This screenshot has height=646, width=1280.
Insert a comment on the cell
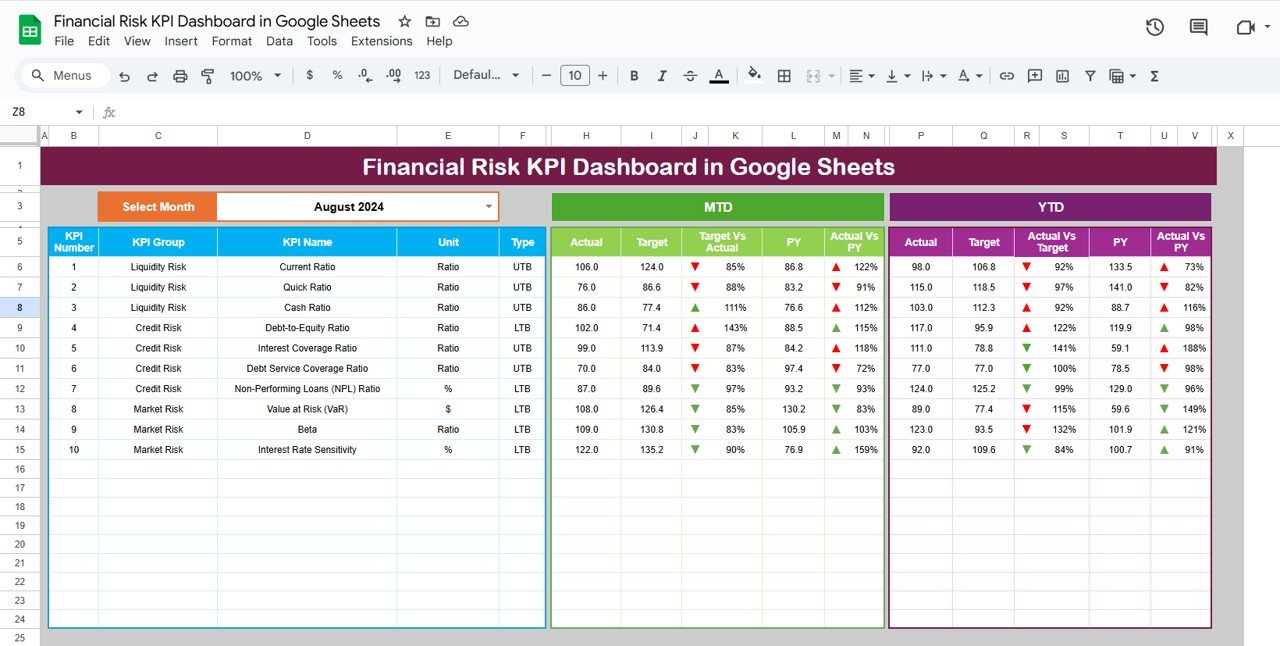(x=1035, y=75)
